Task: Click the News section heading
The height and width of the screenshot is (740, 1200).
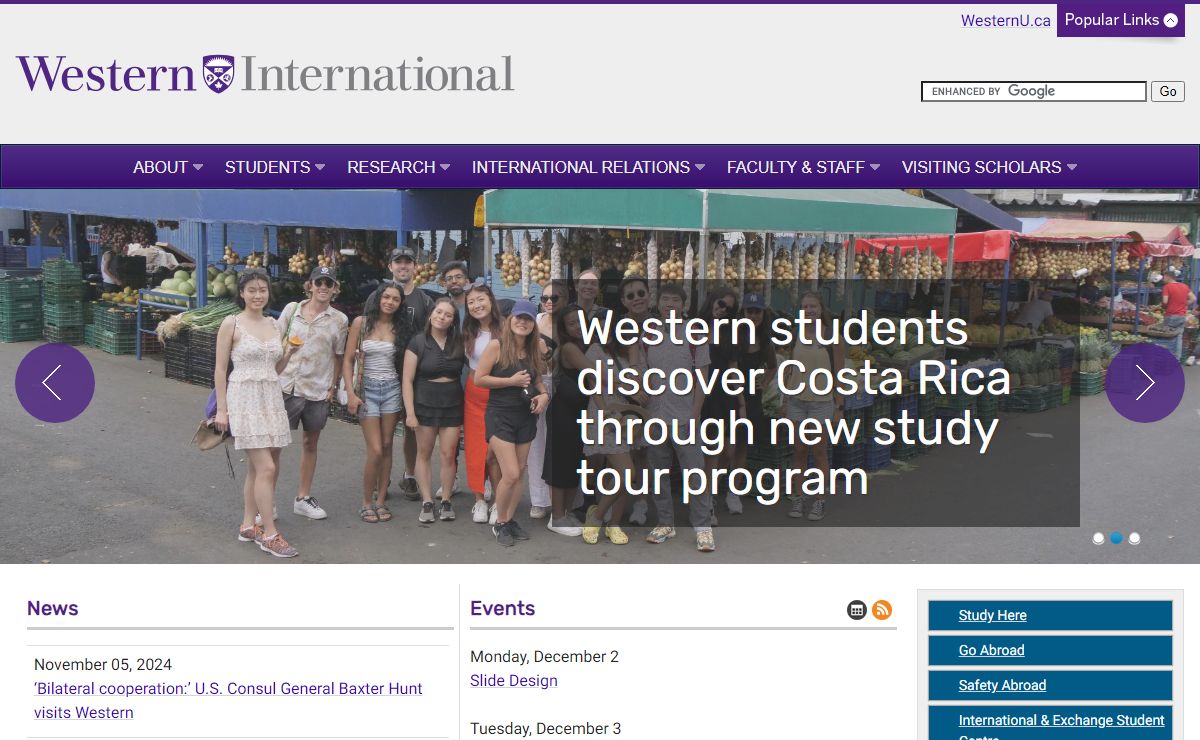Action: pos(53,608)
